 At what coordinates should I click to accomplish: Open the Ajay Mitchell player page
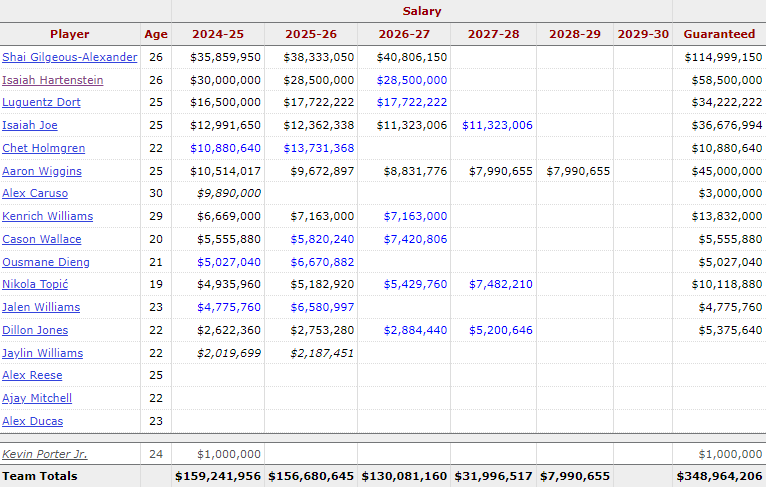[37, 398]
